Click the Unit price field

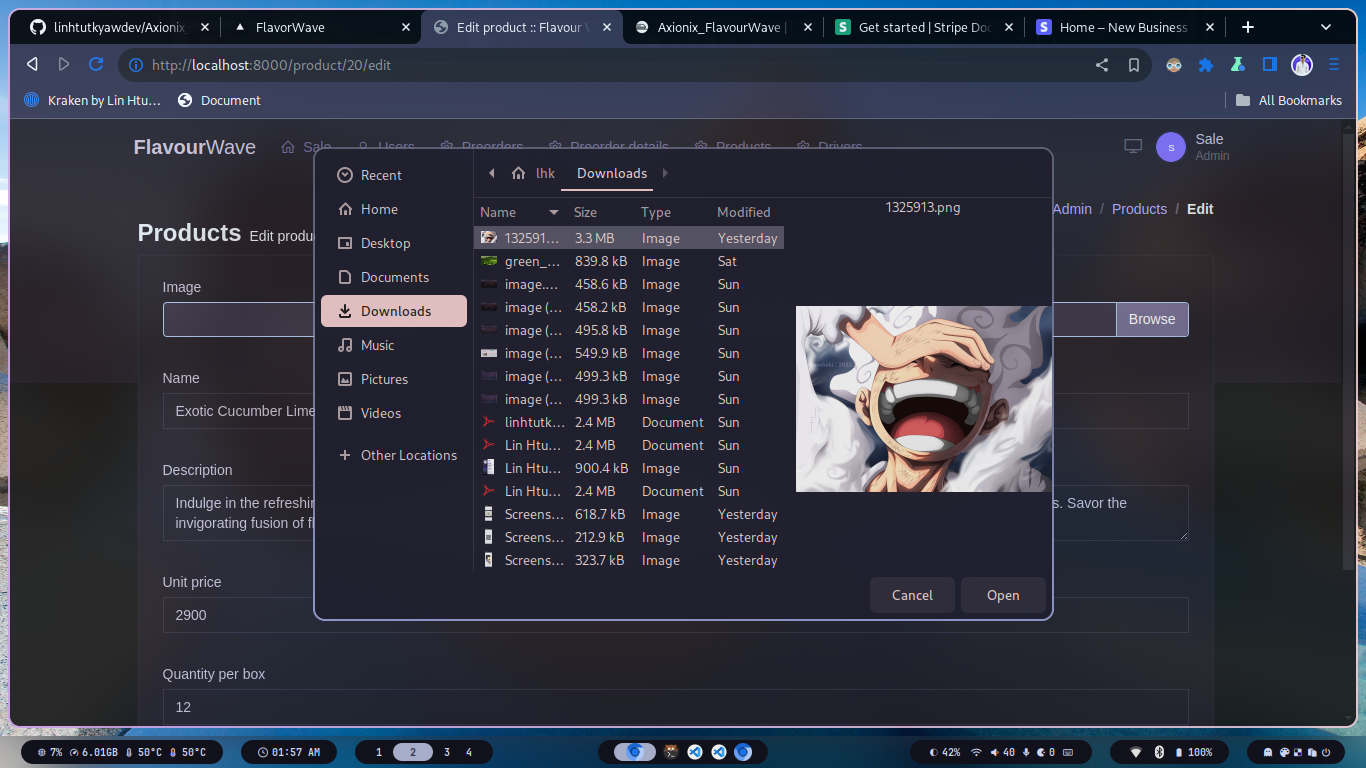tap(675, 615)
